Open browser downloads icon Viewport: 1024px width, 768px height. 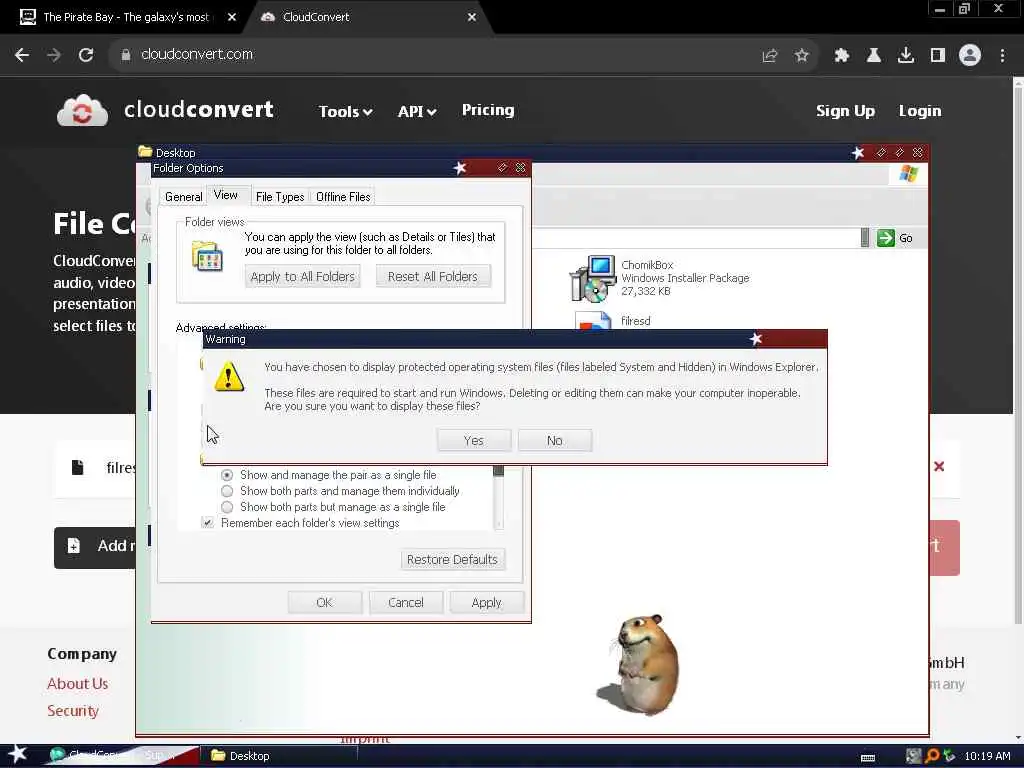905,56
